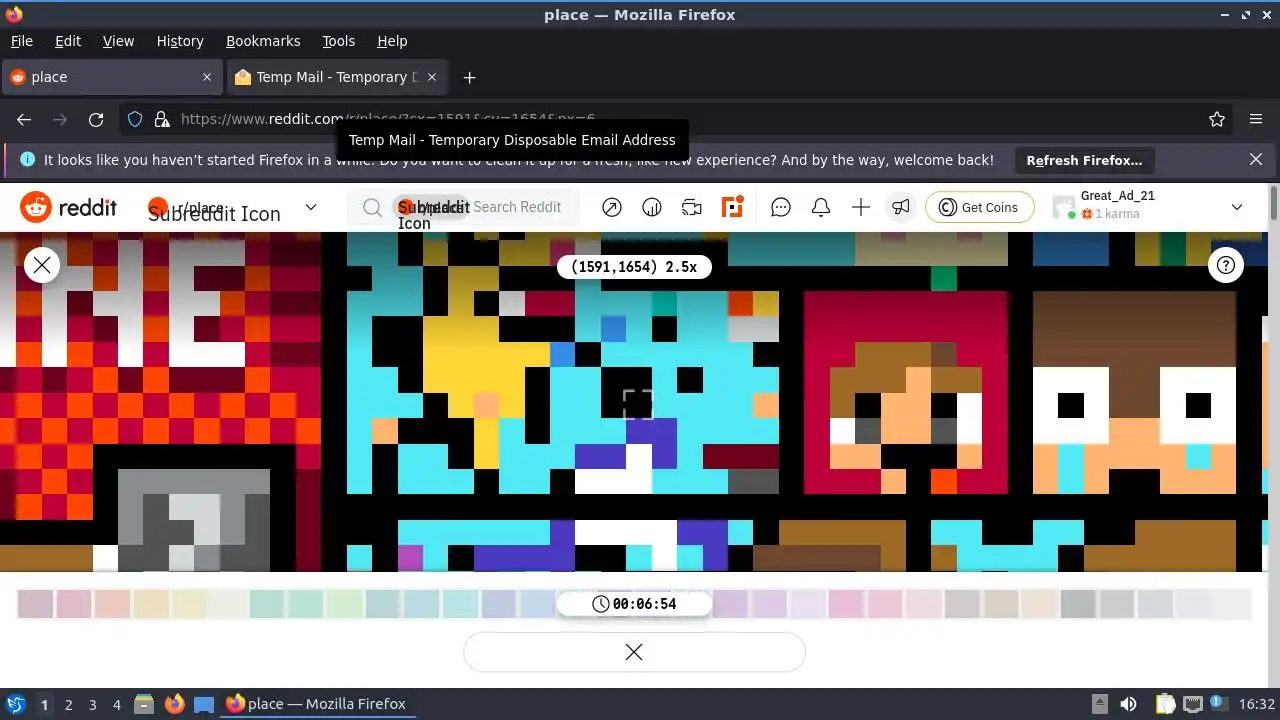Open the network tray icon
This screenshot has width=1280, height=720.
[x=1192, y=704]
